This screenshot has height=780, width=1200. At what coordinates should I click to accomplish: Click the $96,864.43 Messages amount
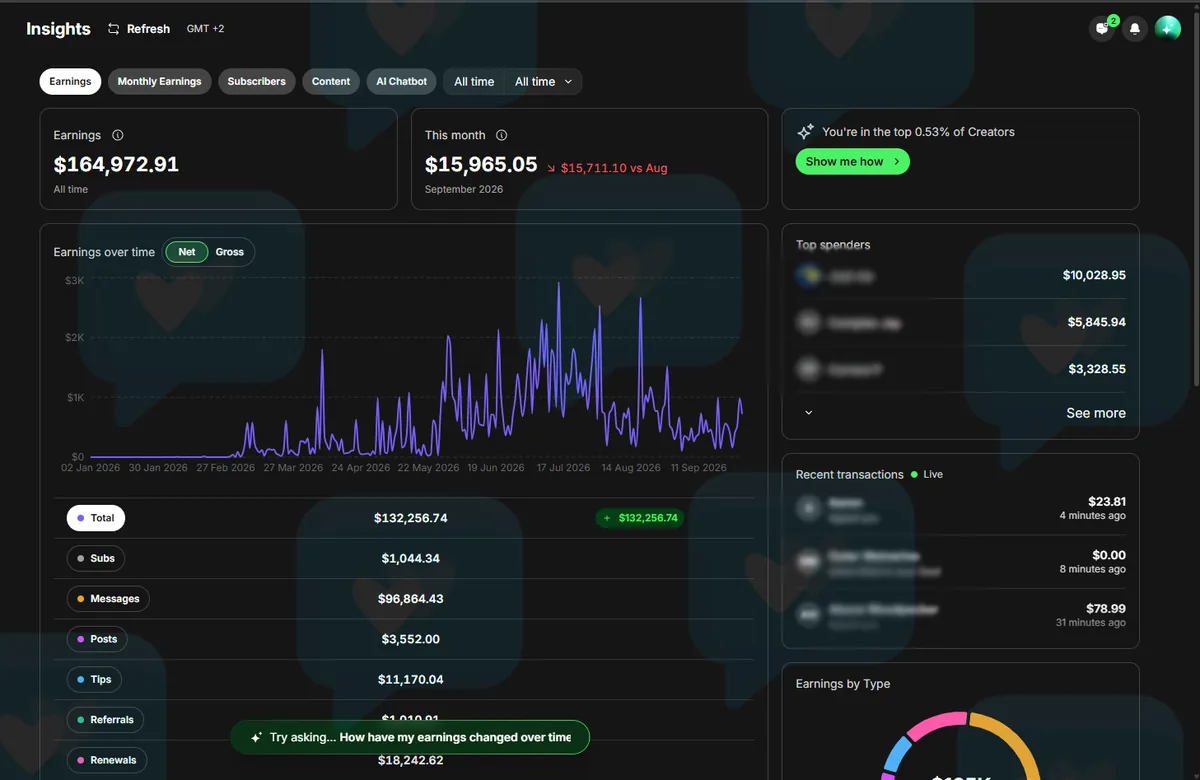[x=409, y=599]
